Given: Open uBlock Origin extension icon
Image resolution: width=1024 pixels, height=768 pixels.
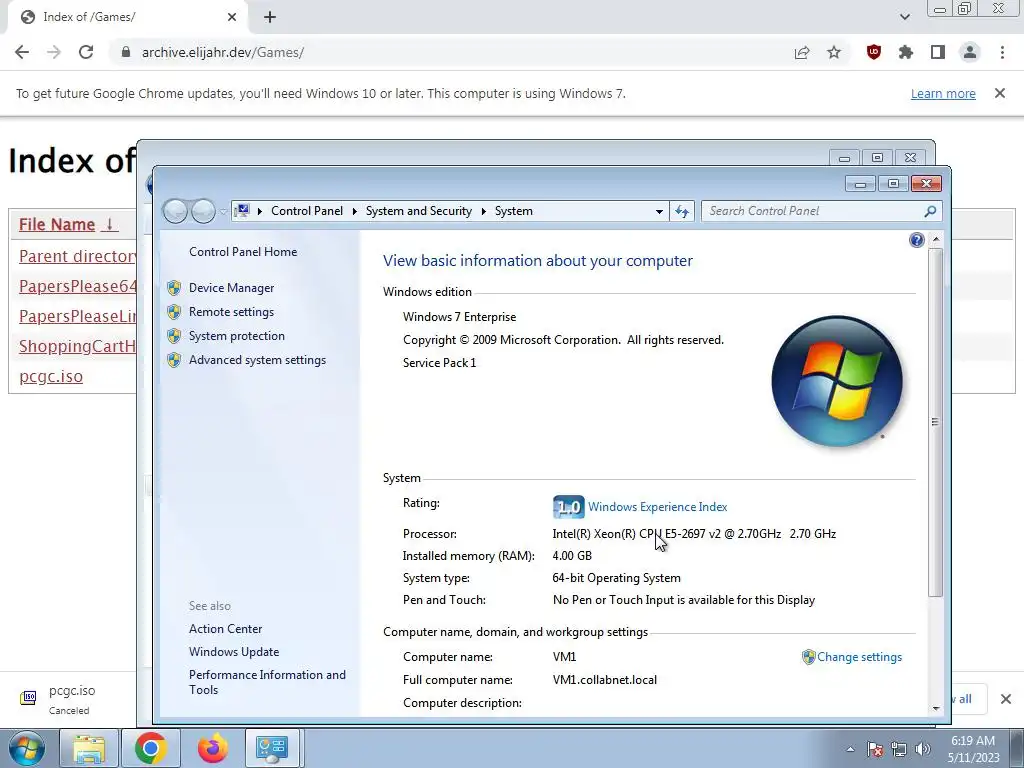Looking at the screenshot, I should coord(874,52).
